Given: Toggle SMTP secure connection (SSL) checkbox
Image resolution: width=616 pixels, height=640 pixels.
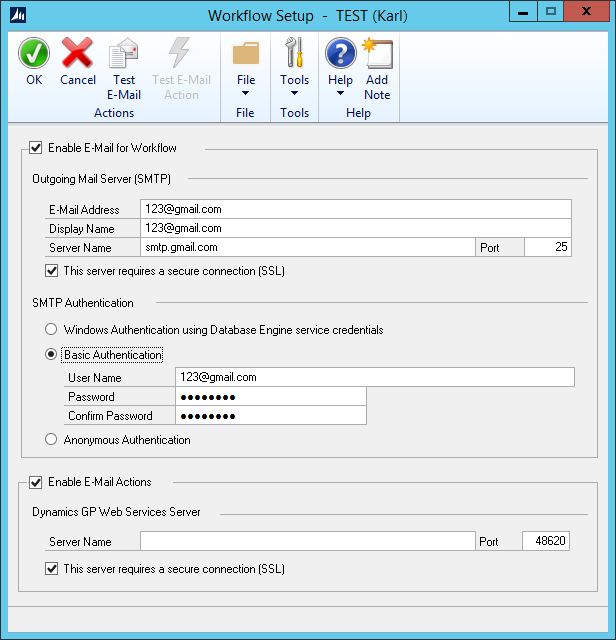Looking at the screenshot, I should point(51,271).
